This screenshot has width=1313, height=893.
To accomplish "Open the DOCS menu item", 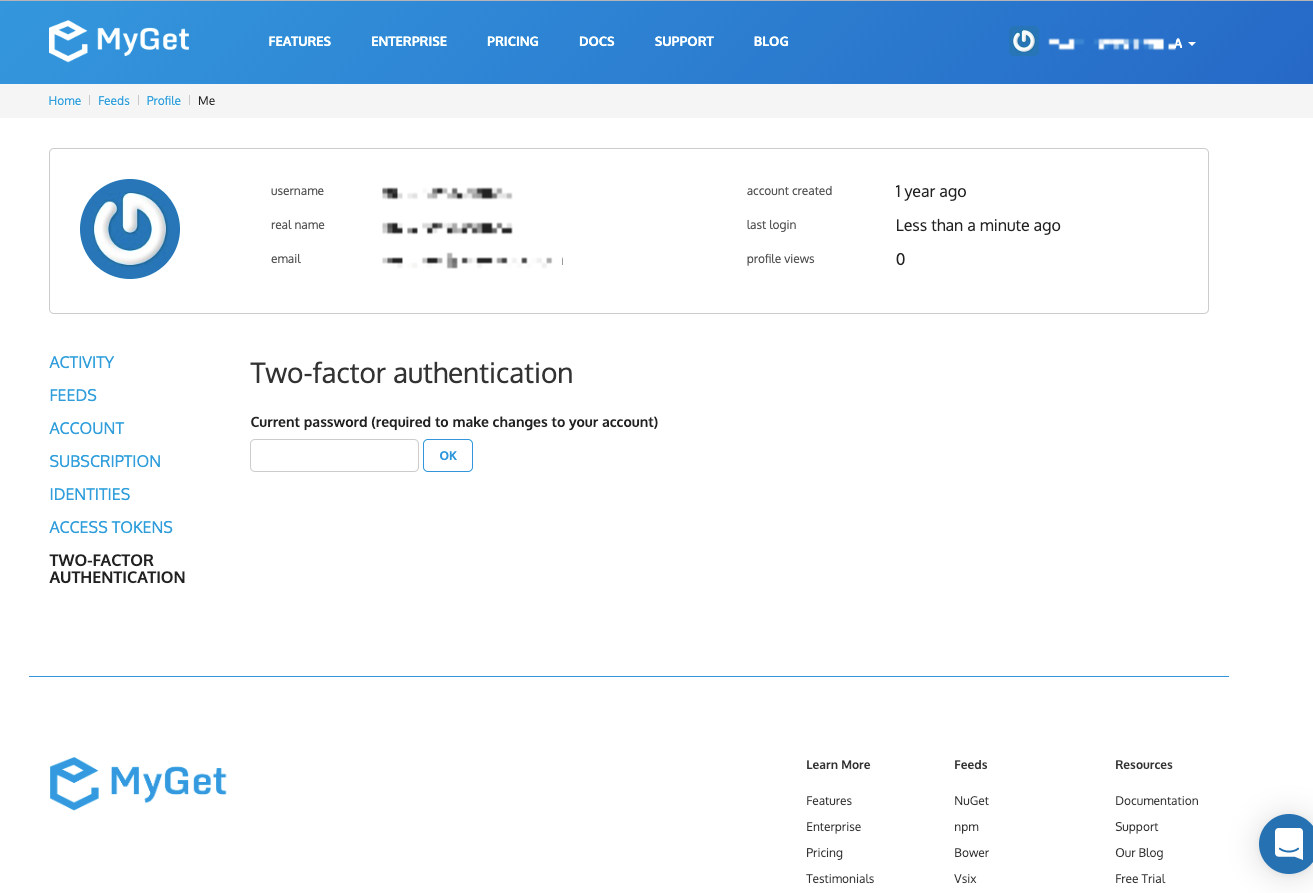I will coord(597,42).
